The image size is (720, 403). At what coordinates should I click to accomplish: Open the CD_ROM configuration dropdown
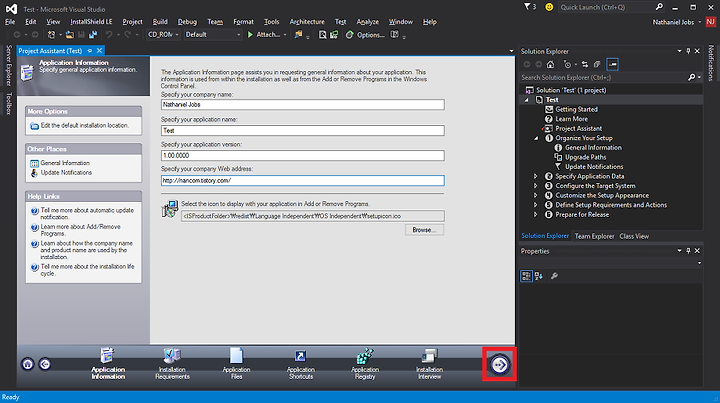163,34
